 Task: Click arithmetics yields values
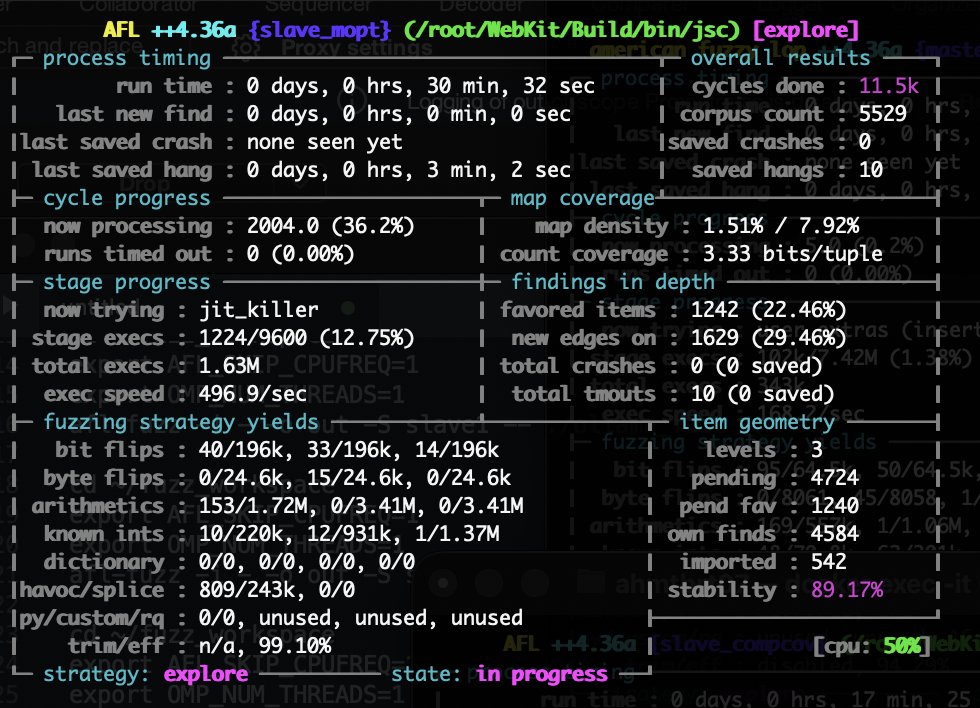(x=361, y=506)
